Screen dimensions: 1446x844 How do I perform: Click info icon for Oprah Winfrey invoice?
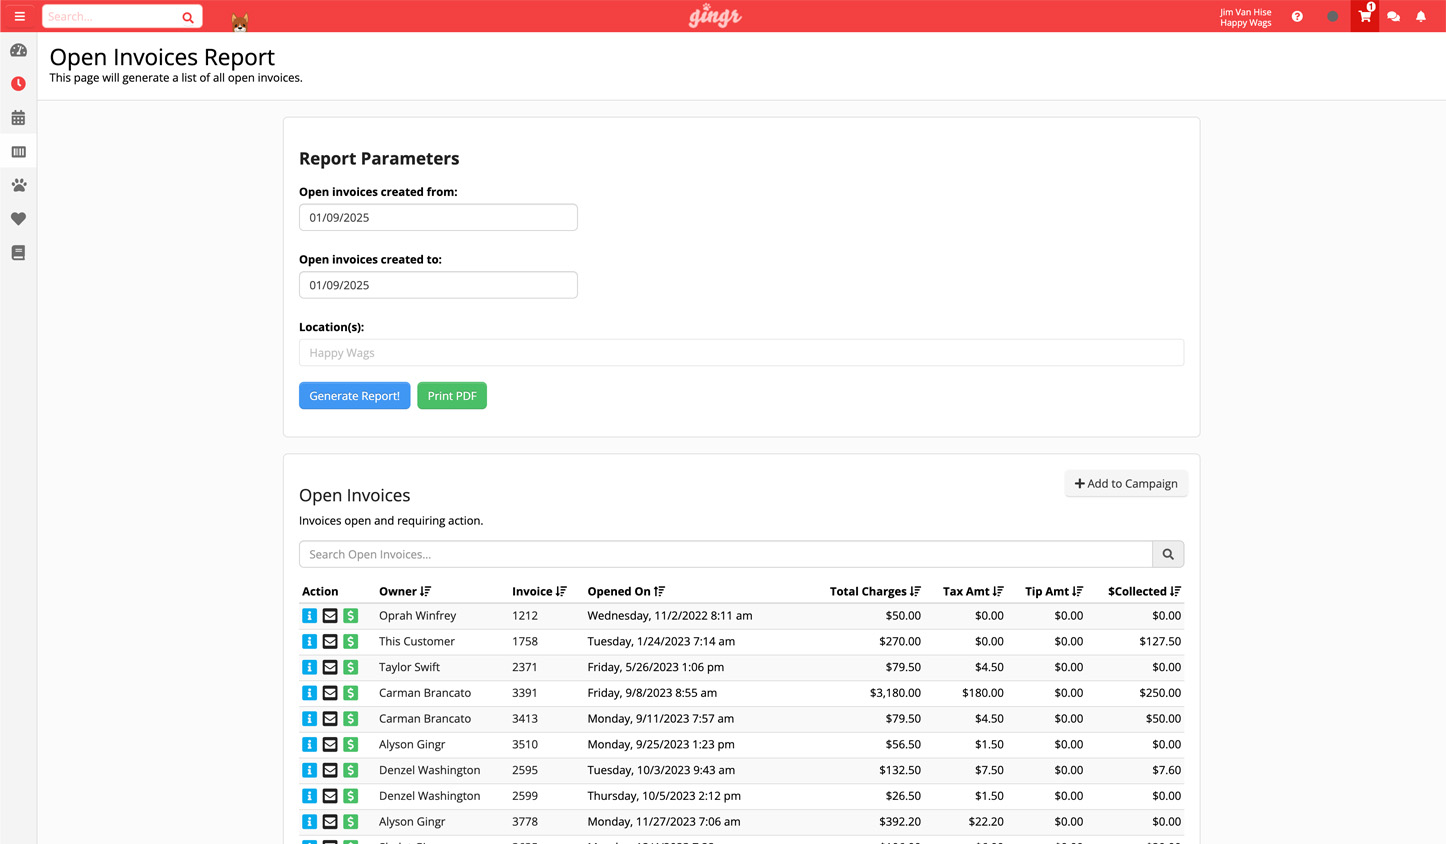[309, 616]
